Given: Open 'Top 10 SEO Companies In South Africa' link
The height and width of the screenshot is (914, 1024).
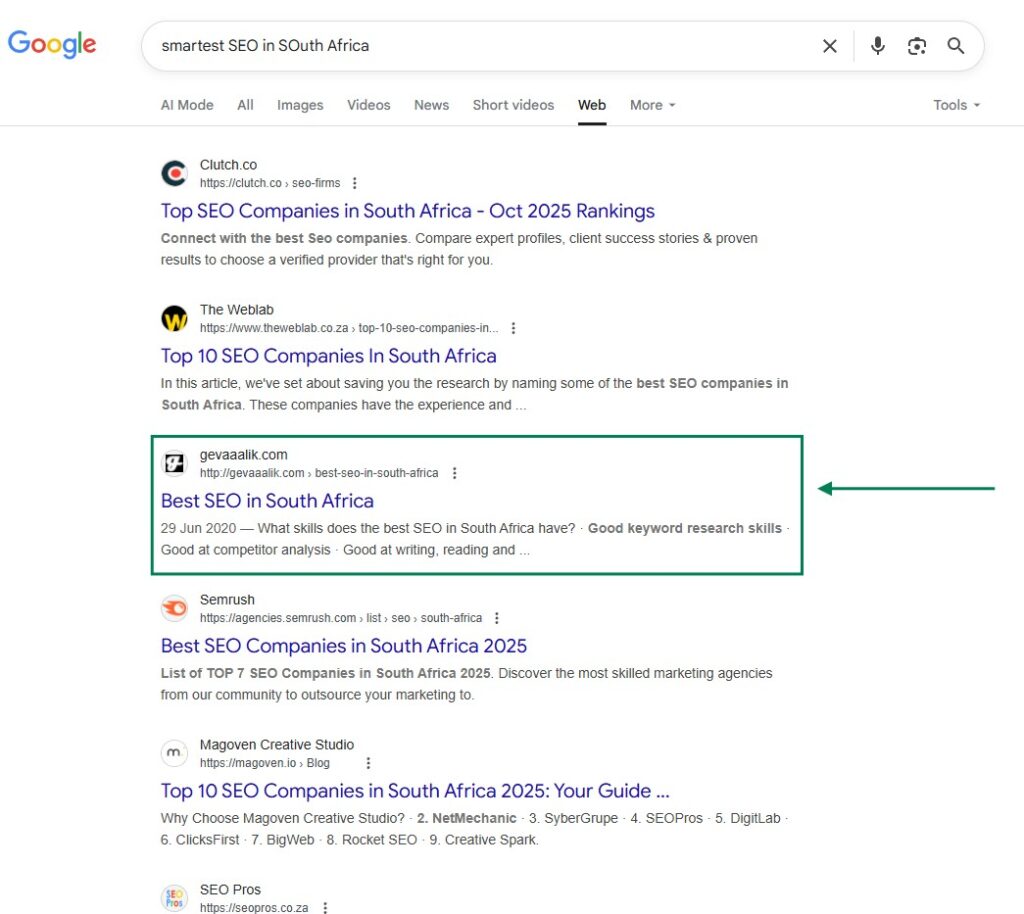Looking at the screenshot, I should (328, 356).
